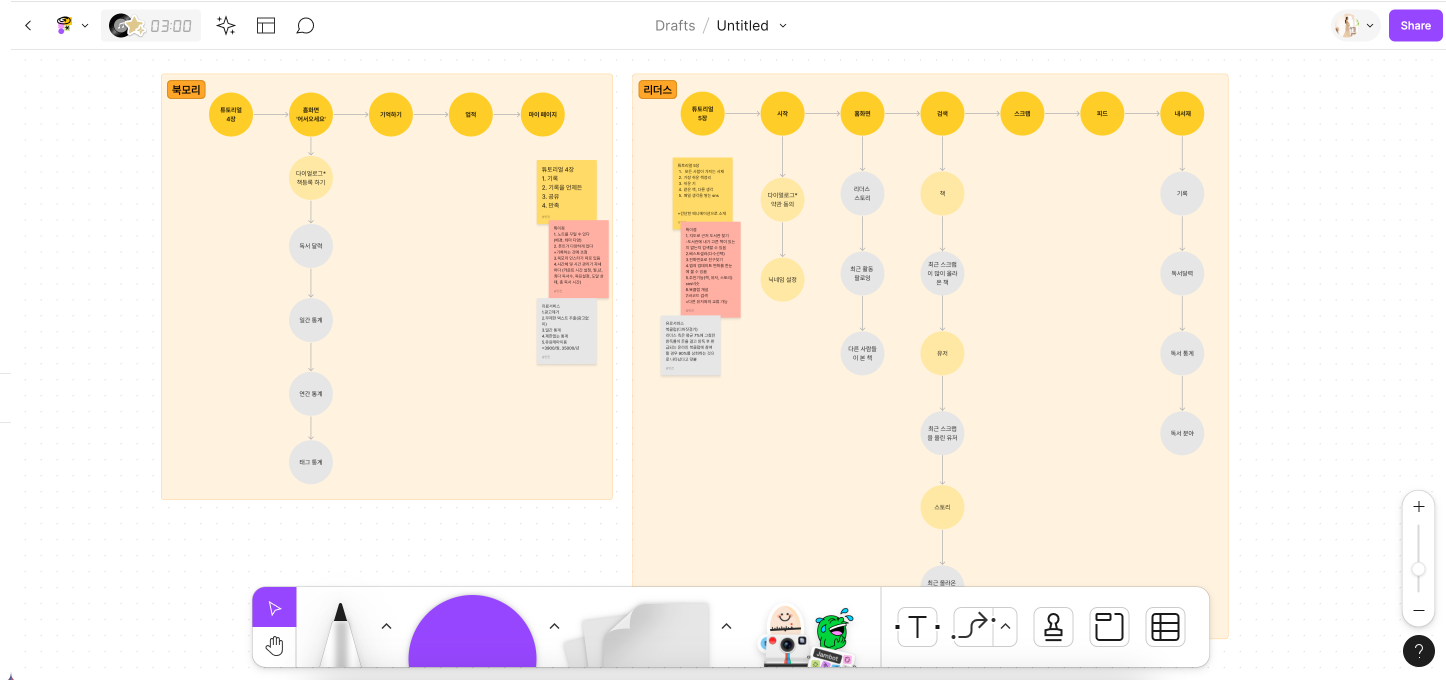Select the 리더스 section label
The image size is (1446, 680).
point(657,90)
